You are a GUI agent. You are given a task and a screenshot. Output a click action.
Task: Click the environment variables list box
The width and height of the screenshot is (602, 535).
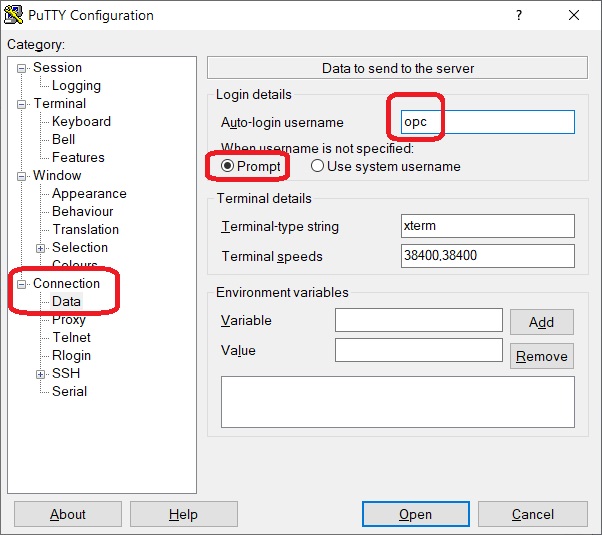point(398,402)
